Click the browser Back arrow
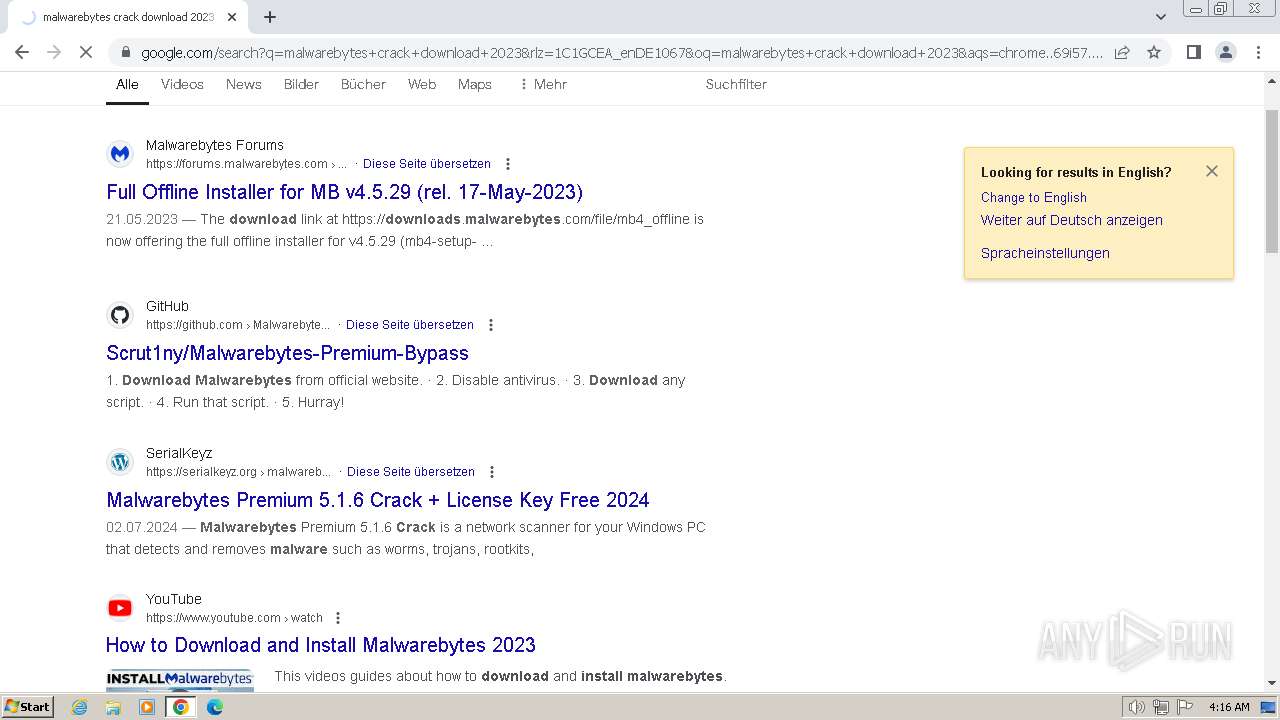 pos(22,52)
